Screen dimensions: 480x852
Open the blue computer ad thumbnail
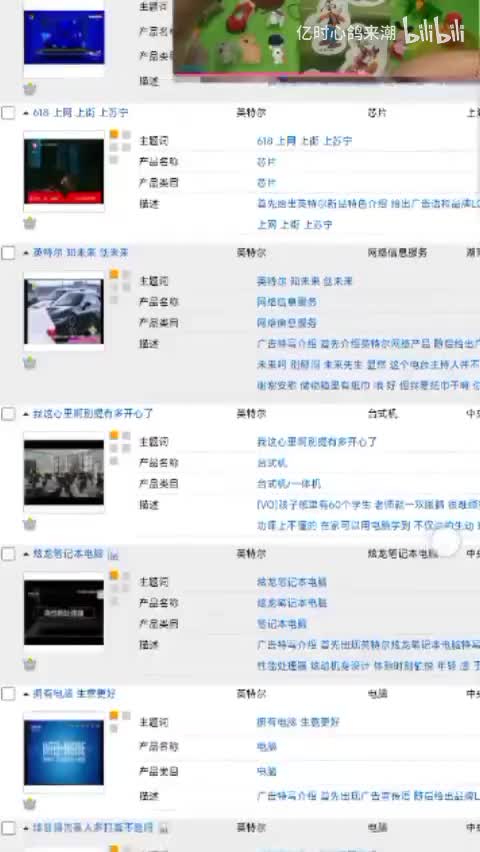64,752
